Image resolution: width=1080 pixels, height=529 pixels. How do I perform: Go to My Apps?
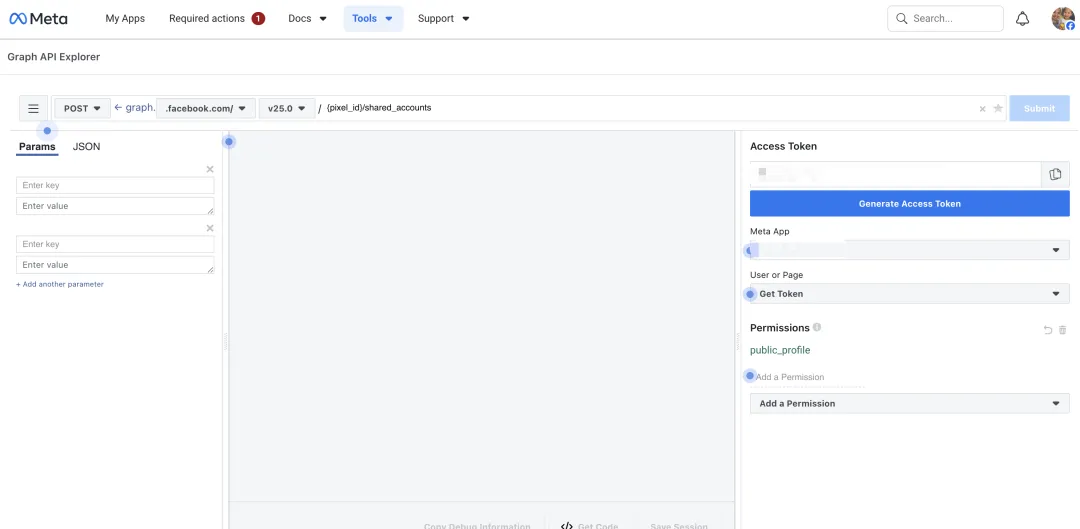point(125,19)
